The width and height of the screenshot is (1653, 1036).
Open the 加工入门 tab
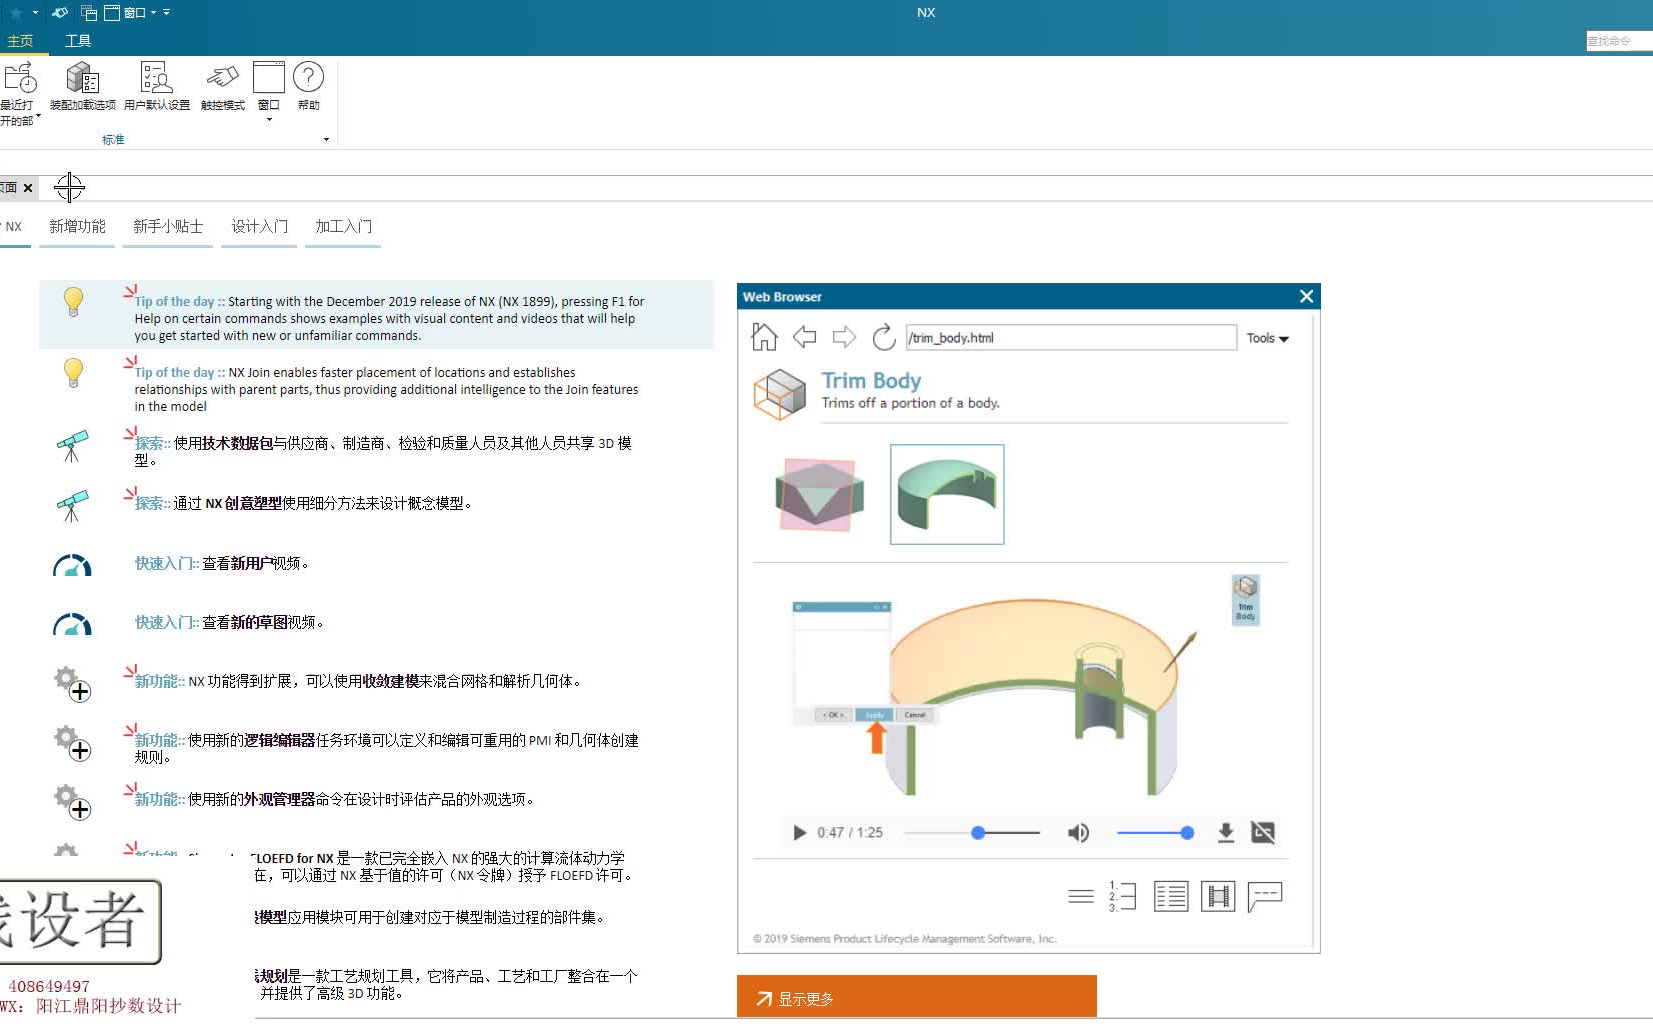coord(342,227)
